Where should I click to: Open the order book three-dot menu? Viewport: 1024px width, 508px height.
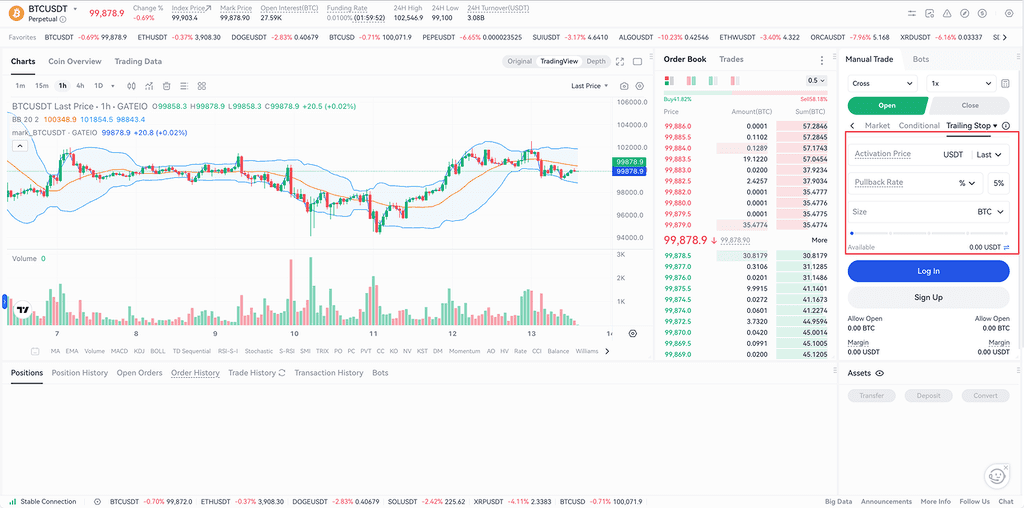tap(822, 60)
